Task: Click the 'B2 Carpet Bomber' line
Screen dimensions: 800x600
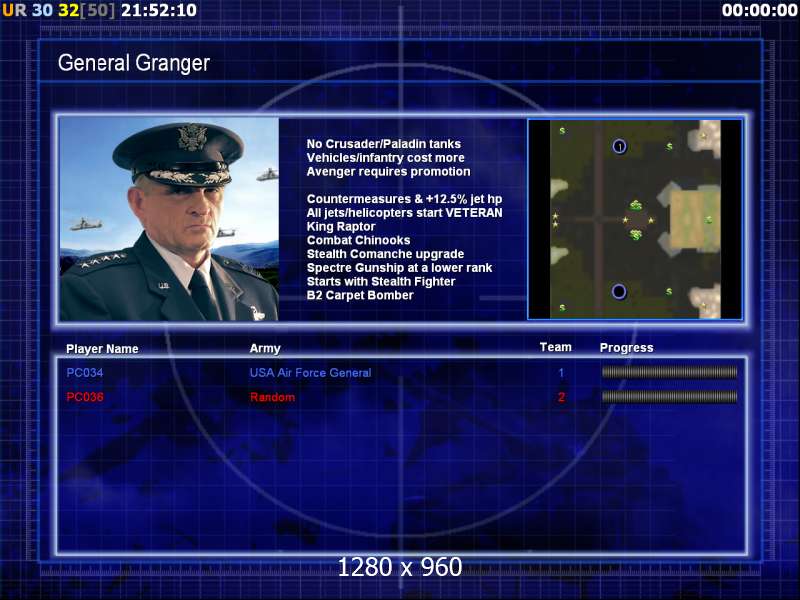Action: [x=360, y=295]
